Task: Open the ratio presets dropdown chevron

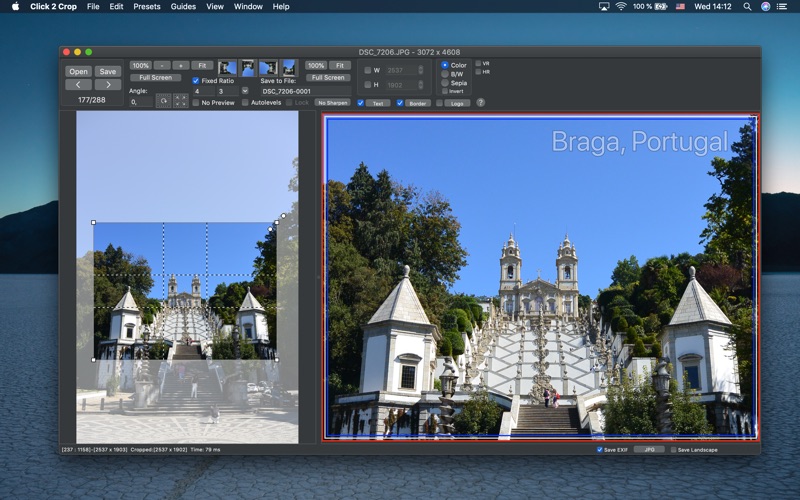Action: coord(245,91)
